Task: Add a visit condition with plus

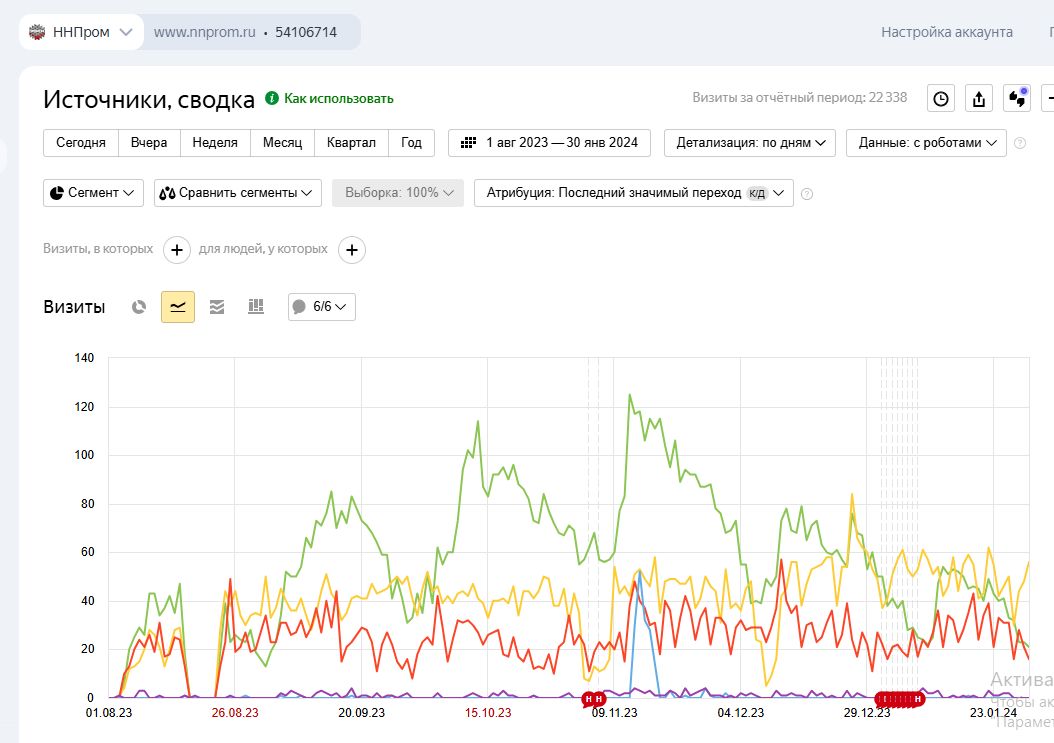Action: (x=176, y=249)
